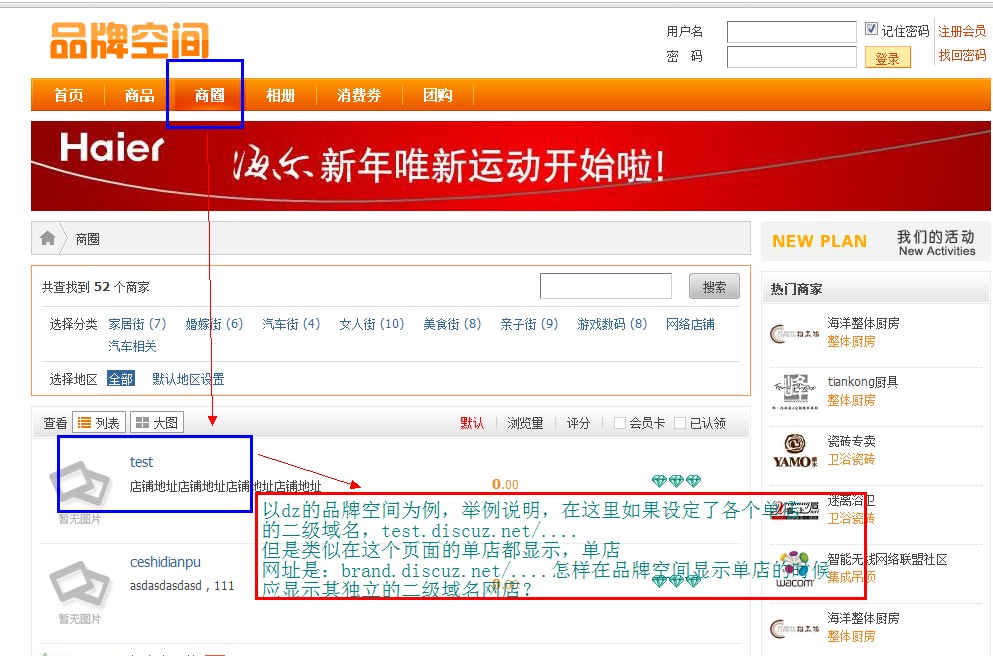
Task: Filter by 美食街 (8) category
Action: click(x=452, y=324)
